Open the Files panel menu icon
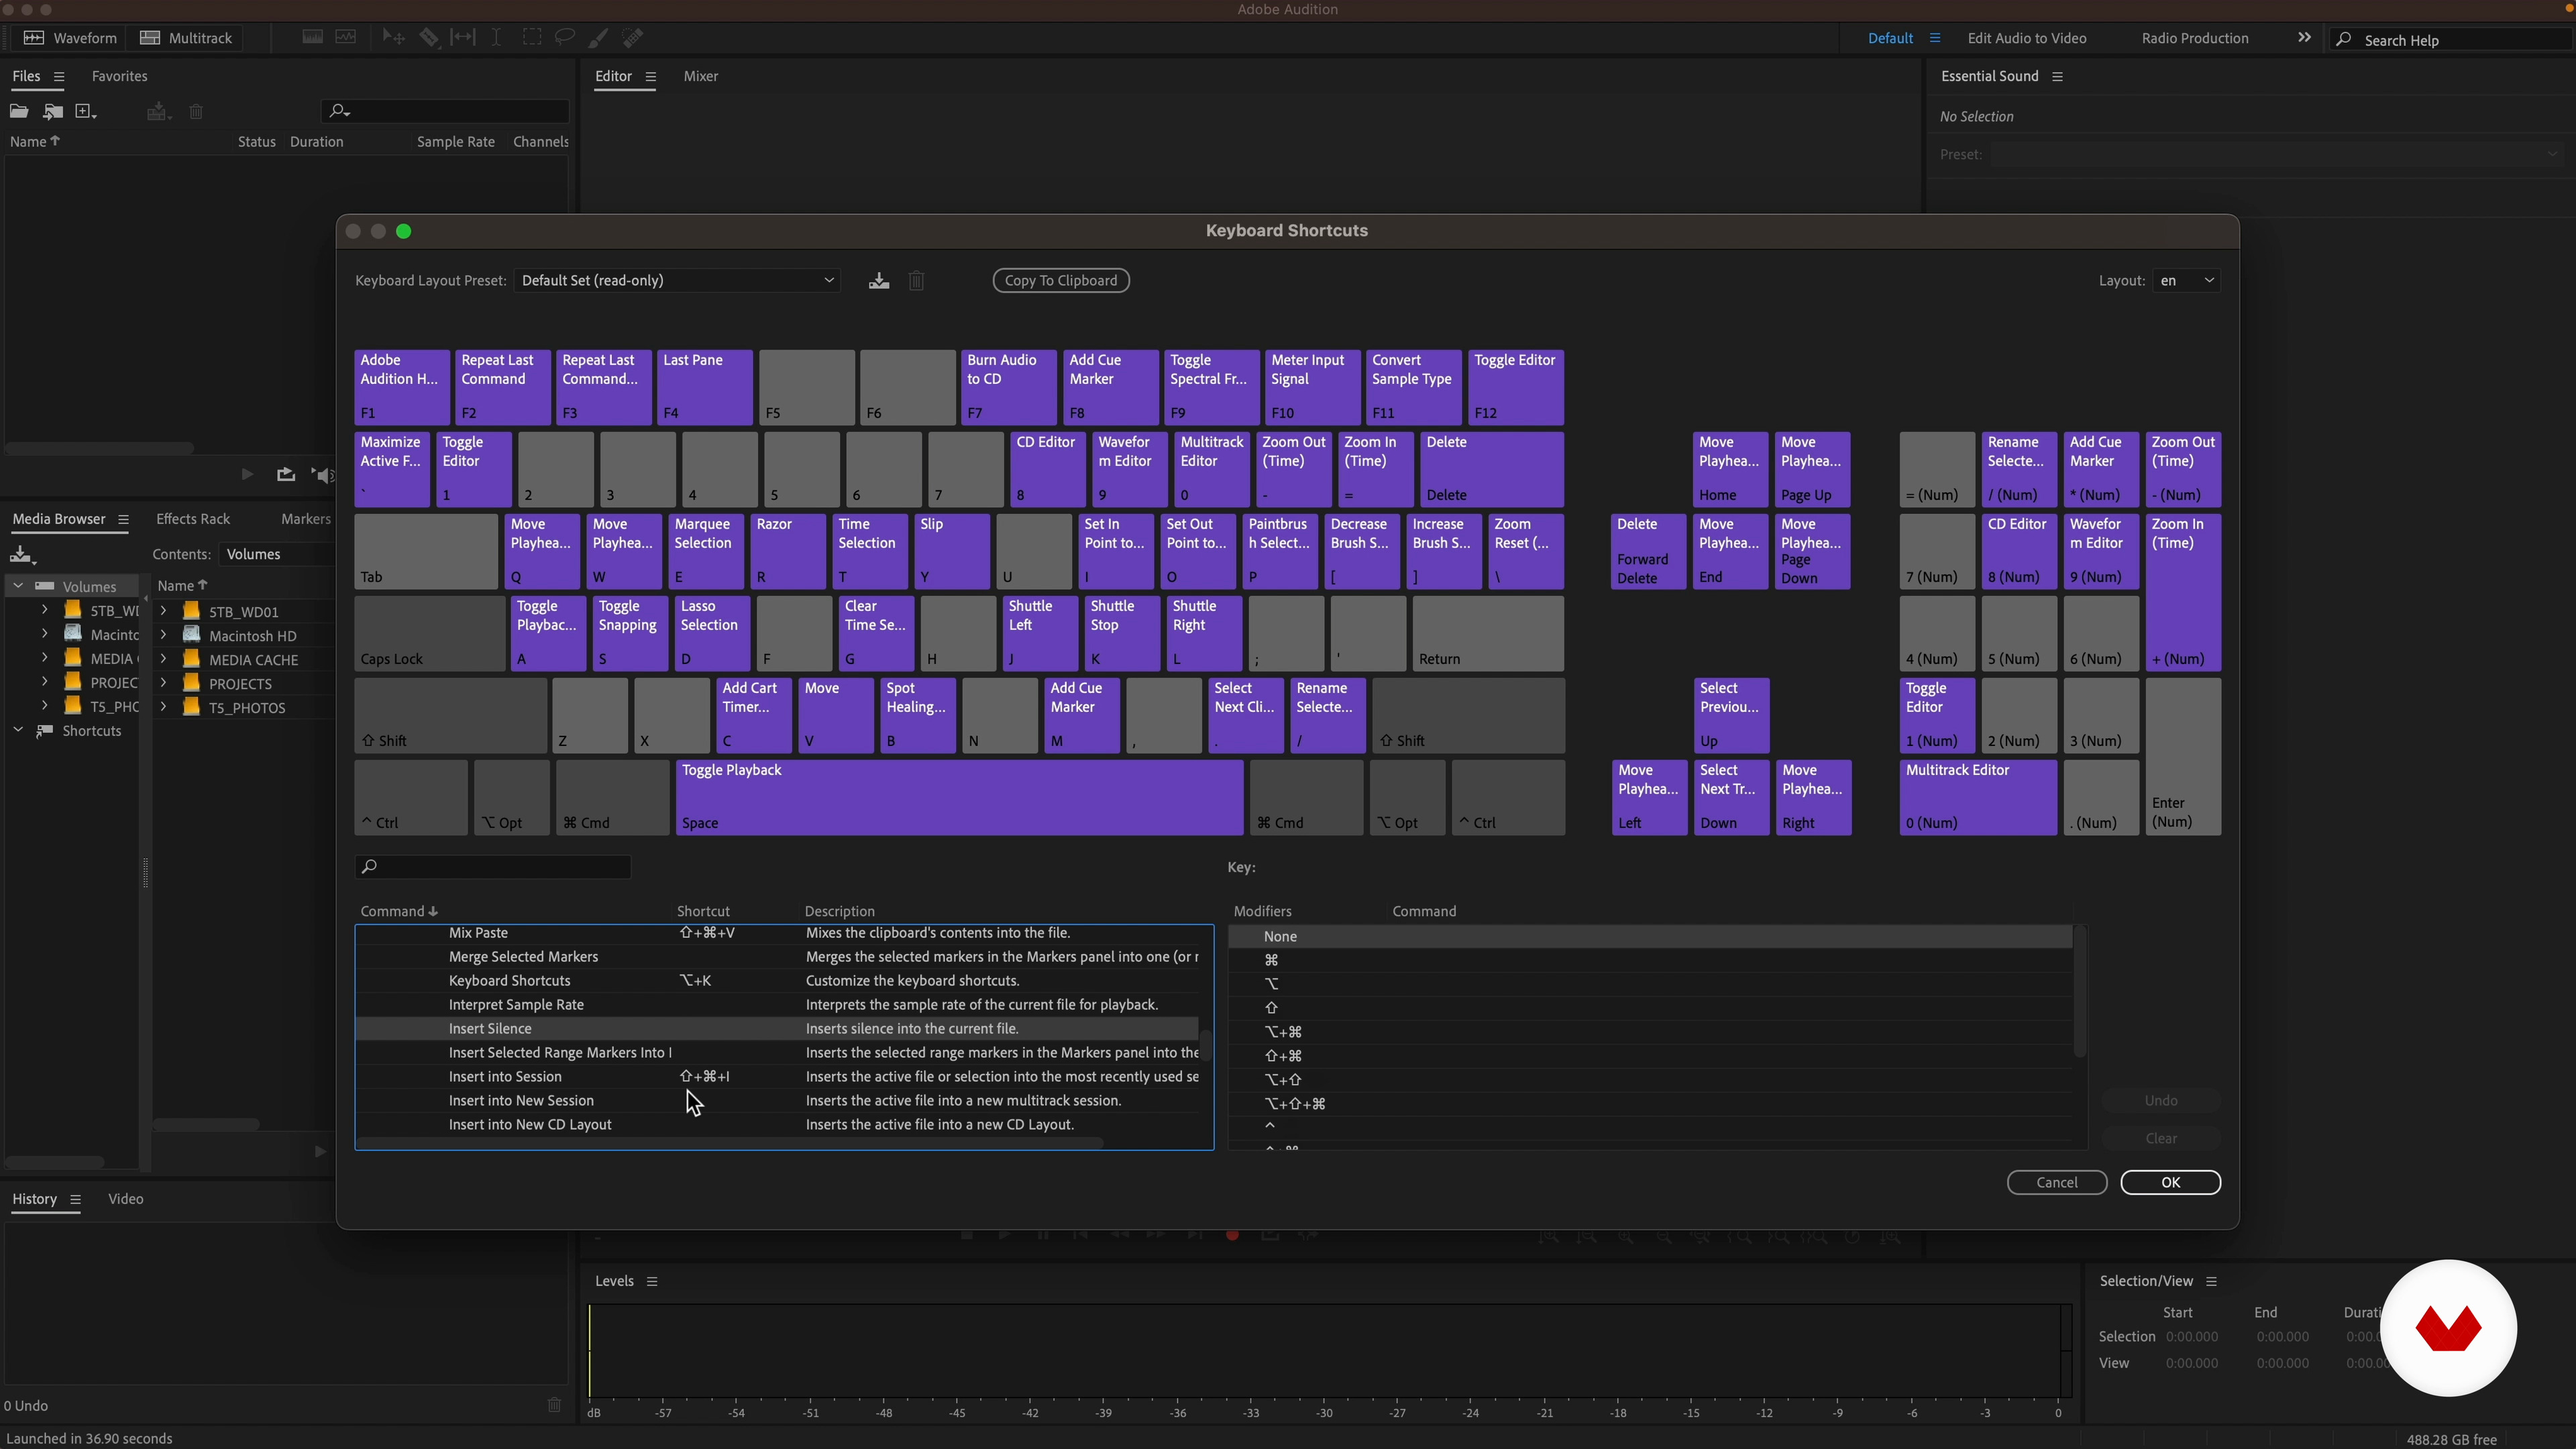 click(59, 77)
